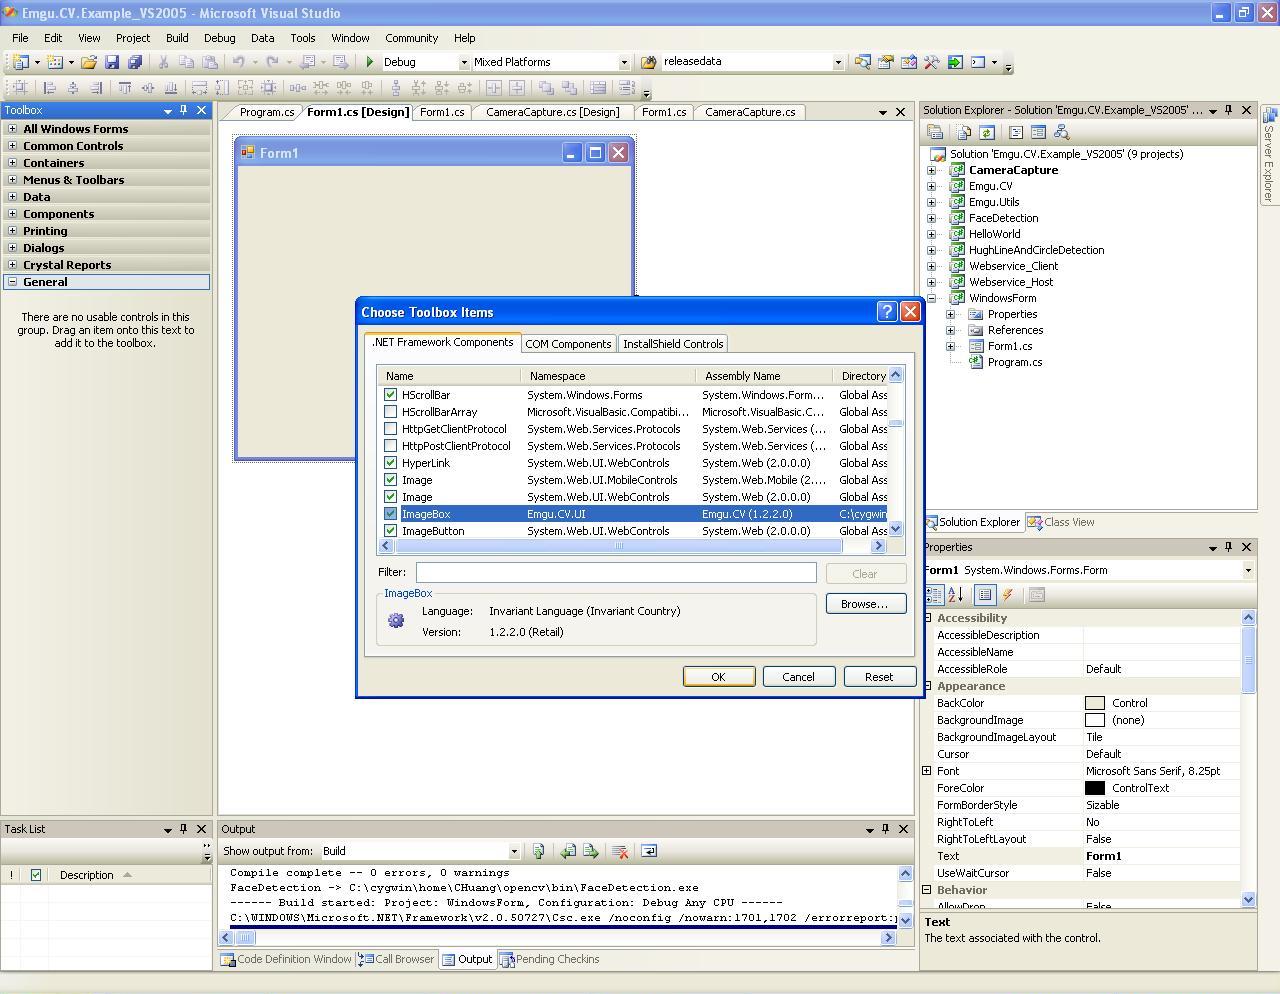Open the Mixed Platforms dropdown

click(x=624, y=62)
